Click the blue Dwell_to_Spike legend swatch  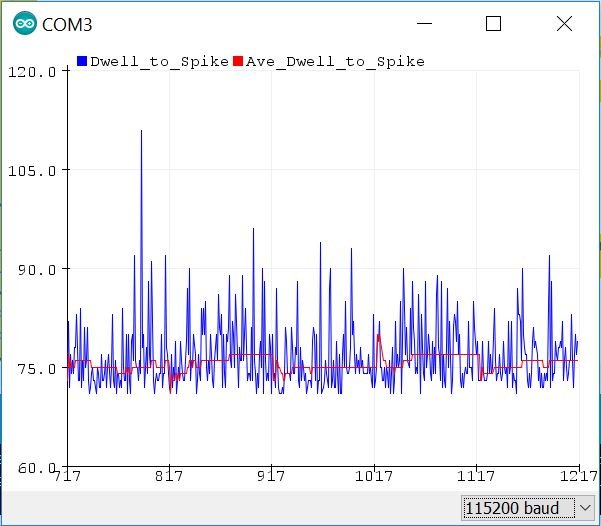[82, 61]
